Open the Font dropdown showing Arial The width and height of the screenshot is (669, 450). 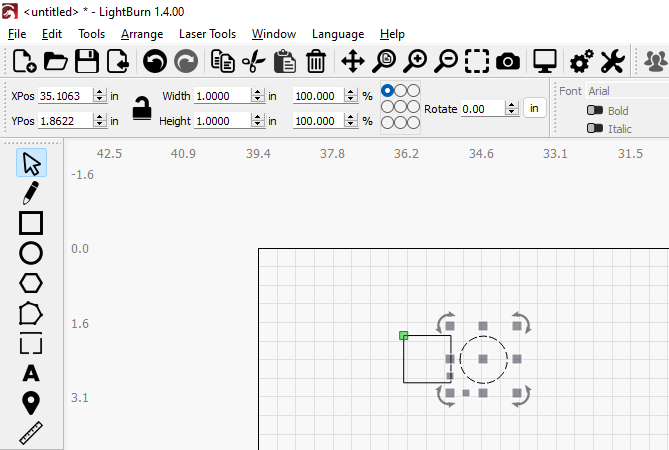click(627, 91)
